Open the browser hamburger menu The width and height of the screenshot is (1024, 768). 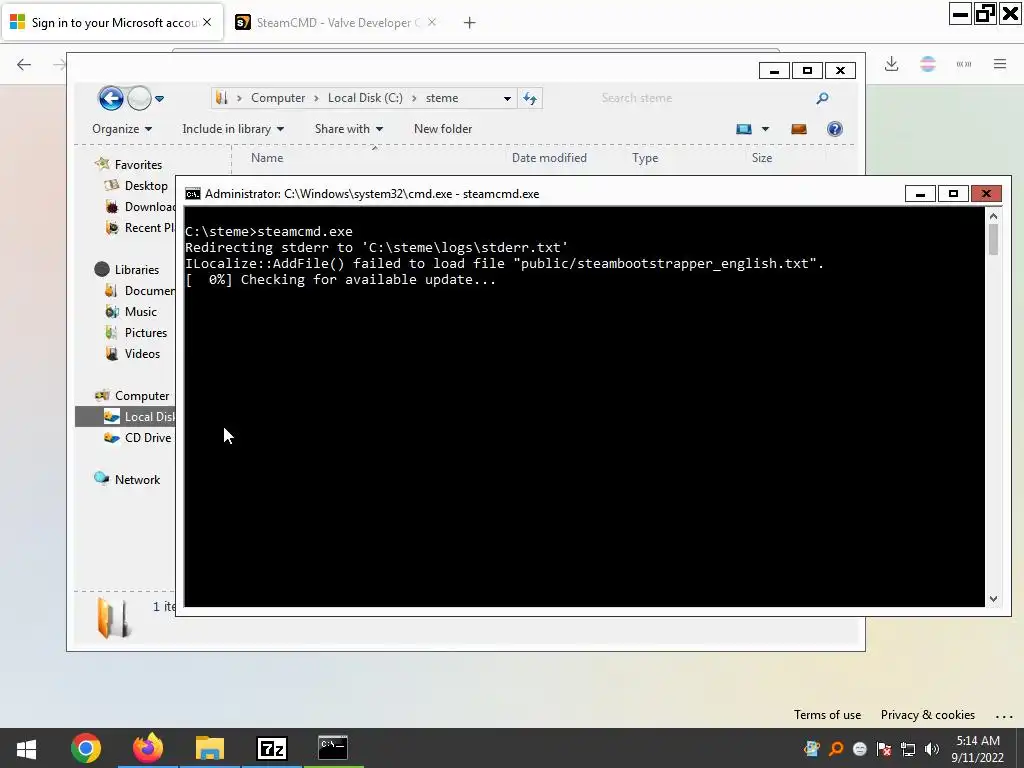click(1000, 64)
